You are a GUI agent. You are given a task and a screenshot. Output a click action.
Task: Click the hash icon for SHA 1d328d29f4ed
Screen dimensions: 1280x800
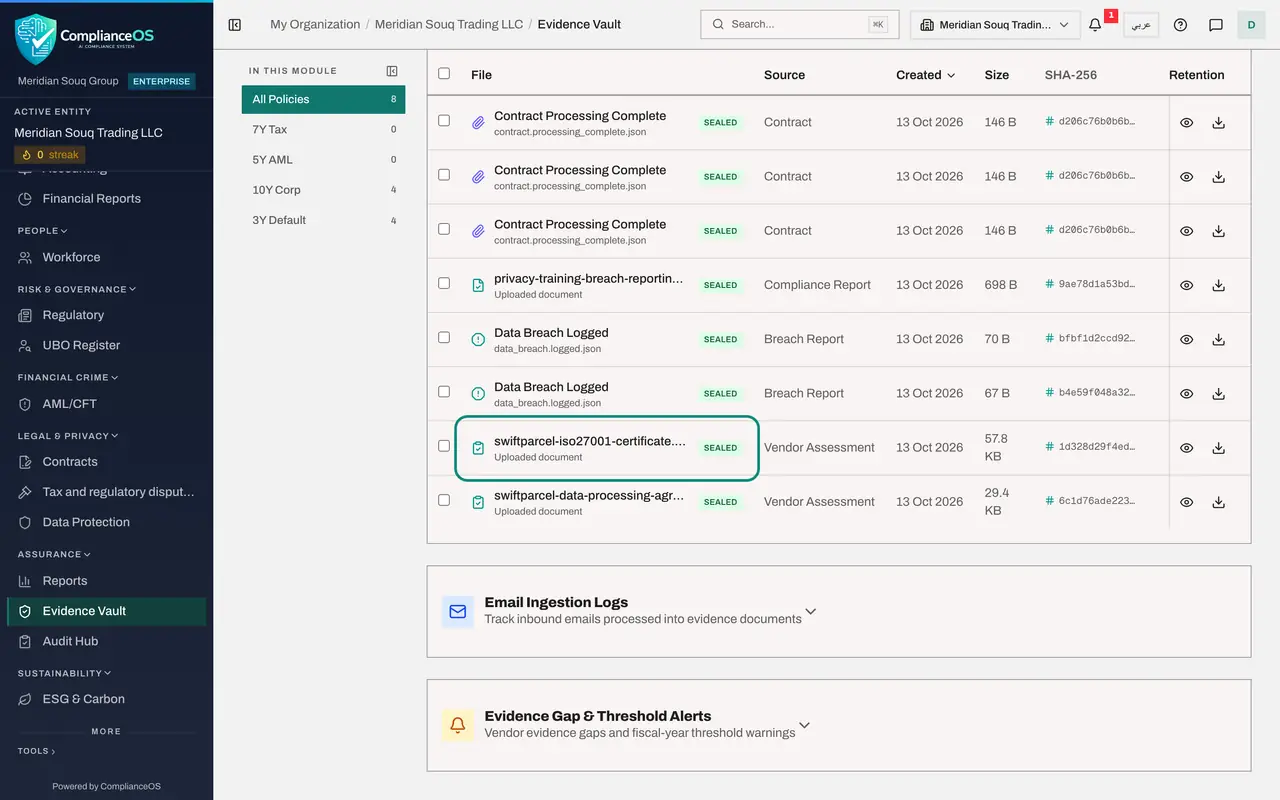click(1050, 448)
